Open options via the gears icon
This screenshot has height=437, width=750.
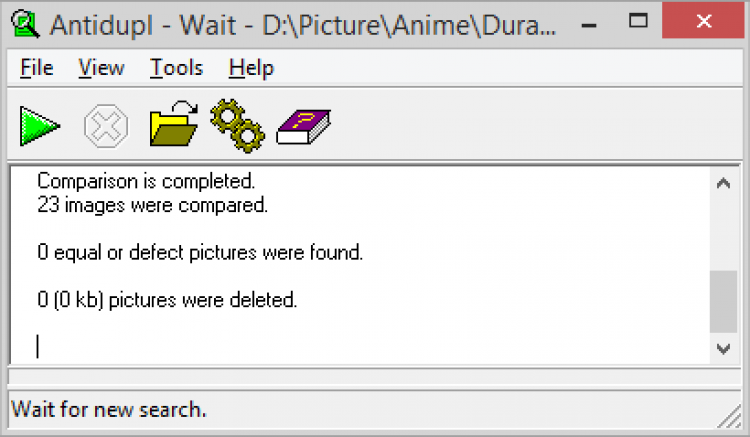coord(237,127)
